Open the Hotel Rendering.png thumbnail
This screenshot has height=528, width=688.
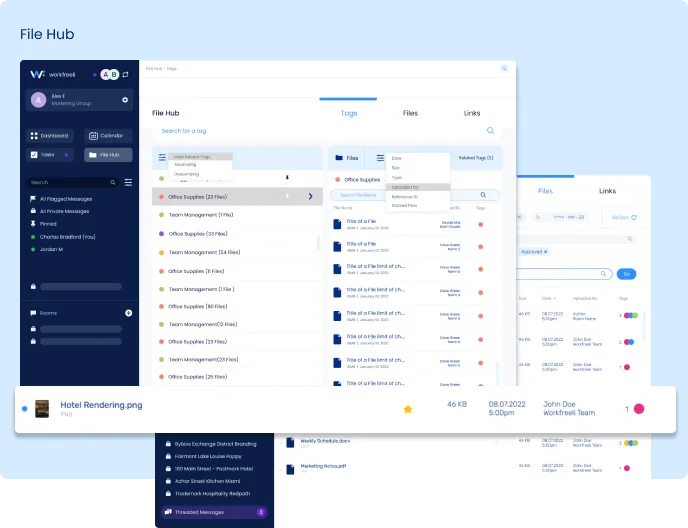point(42,409)
